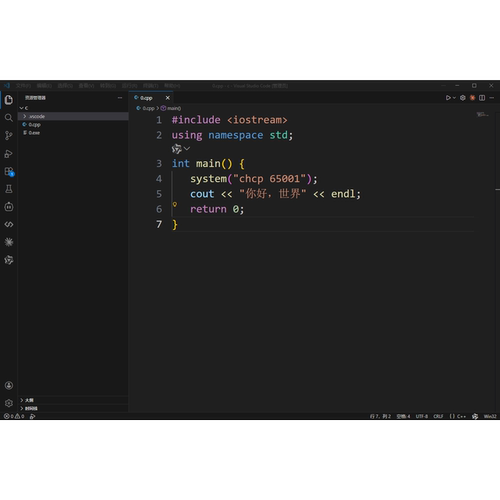Open the Run and Debug view
This screenshot has height=500, width=500.
(x=9, y=154)
